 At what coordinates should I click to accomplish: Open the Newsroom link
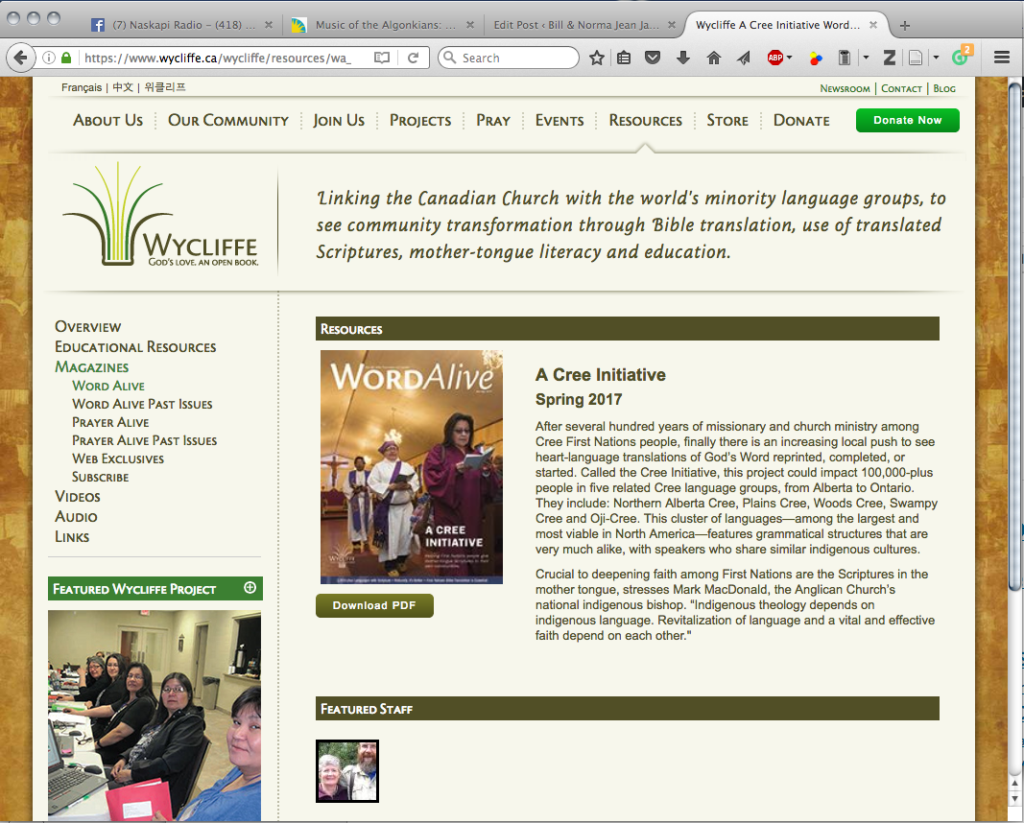845,88
